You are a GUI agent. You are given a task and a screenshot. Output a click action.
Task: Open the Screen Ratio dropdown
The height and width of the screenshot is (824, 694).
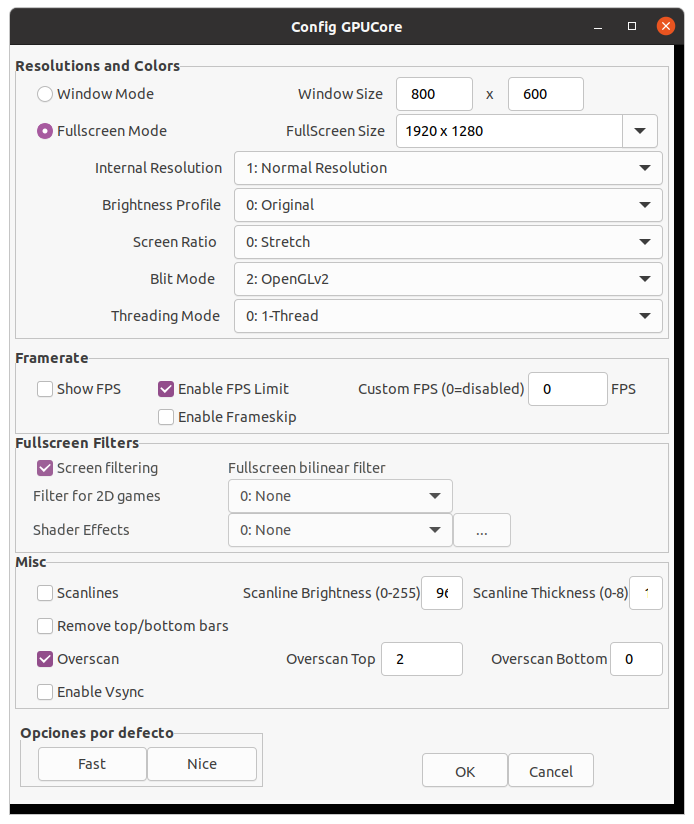click(x=448, y=242)
